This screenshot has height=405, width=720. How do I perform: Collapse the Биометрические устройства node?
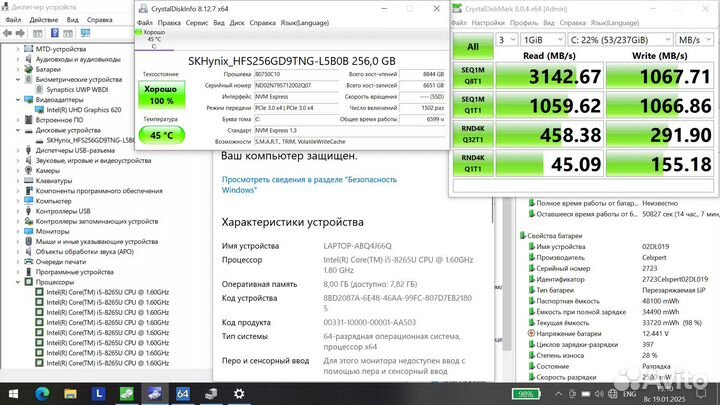(18, 79)
